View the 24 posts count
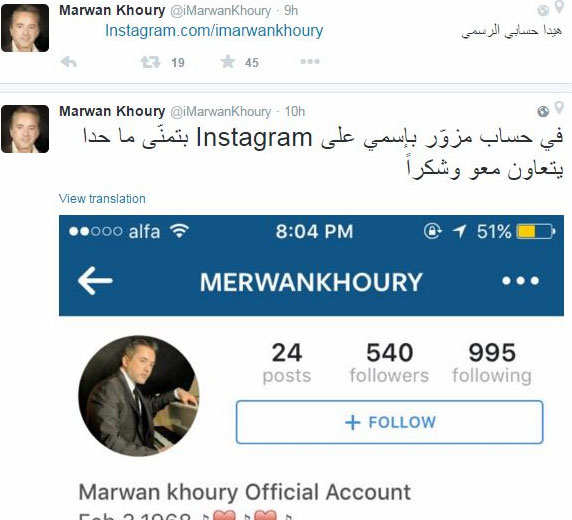572x520 pixels. click(287, 362)
